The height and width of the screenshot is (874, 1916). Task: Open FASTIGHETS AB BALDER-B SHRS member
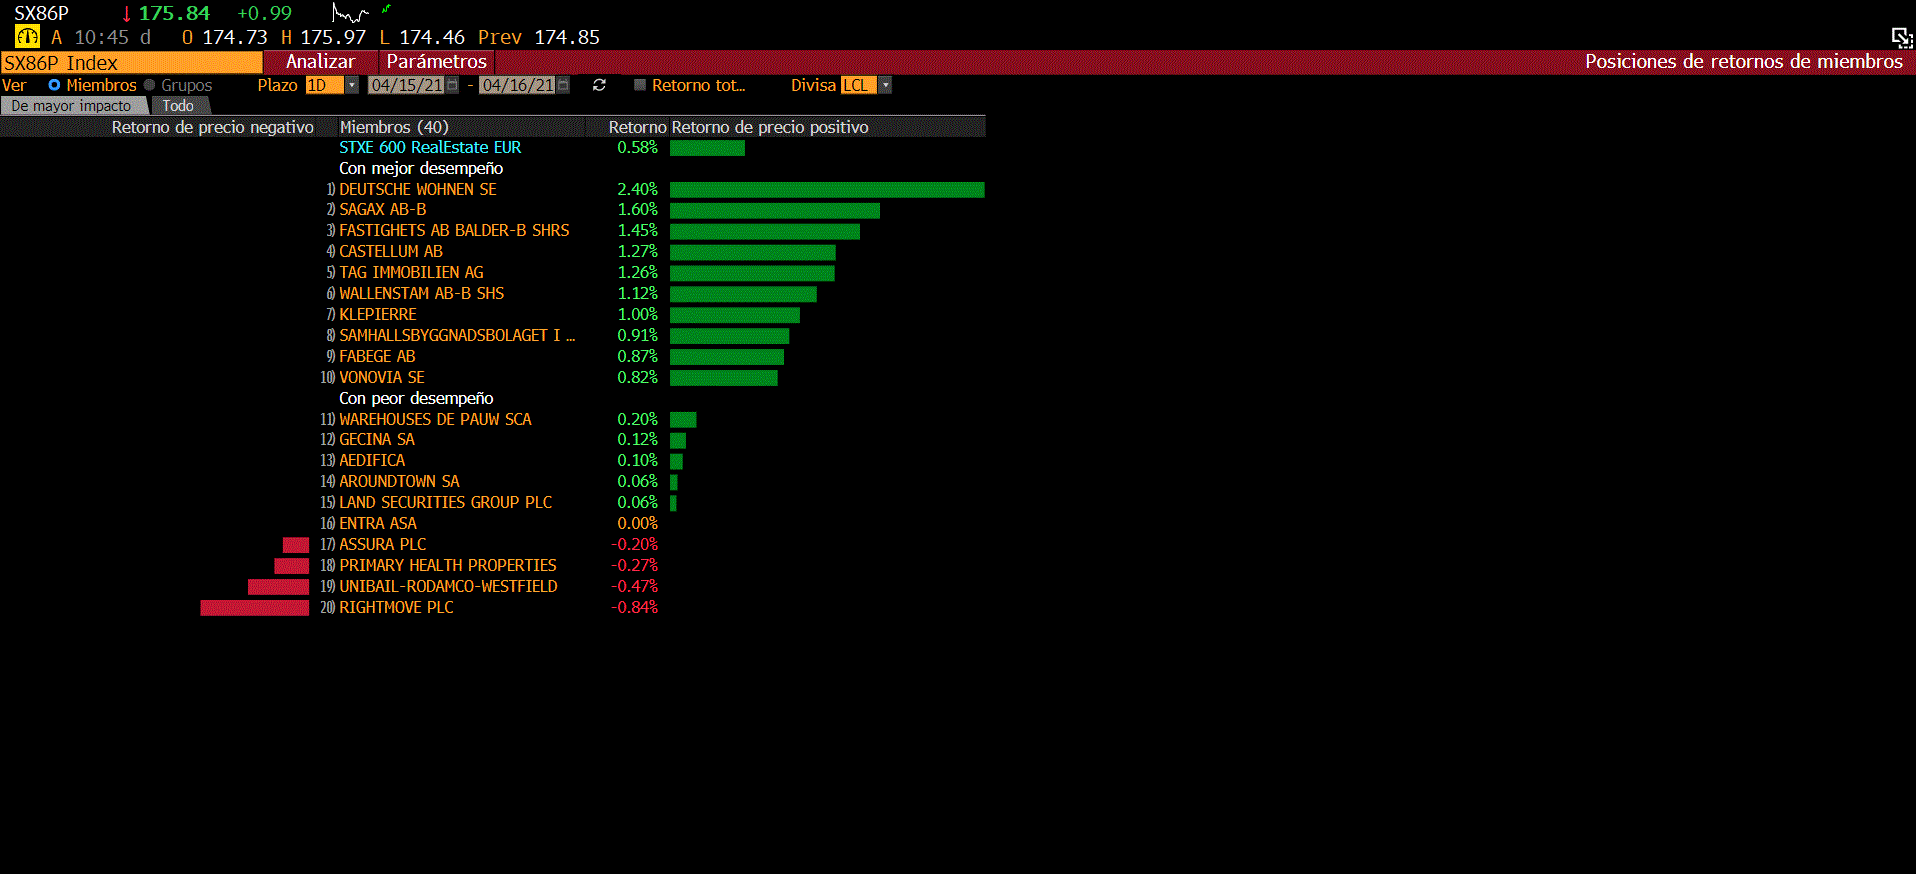click(454, 230)
